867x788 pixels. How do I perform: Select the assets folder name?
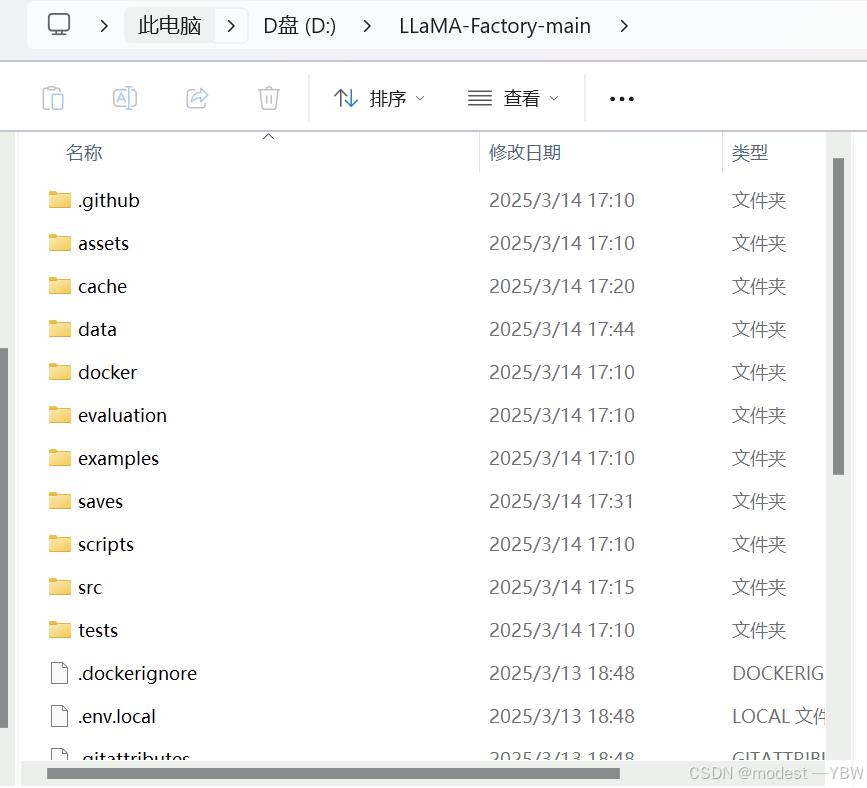[x=103, y=243]
